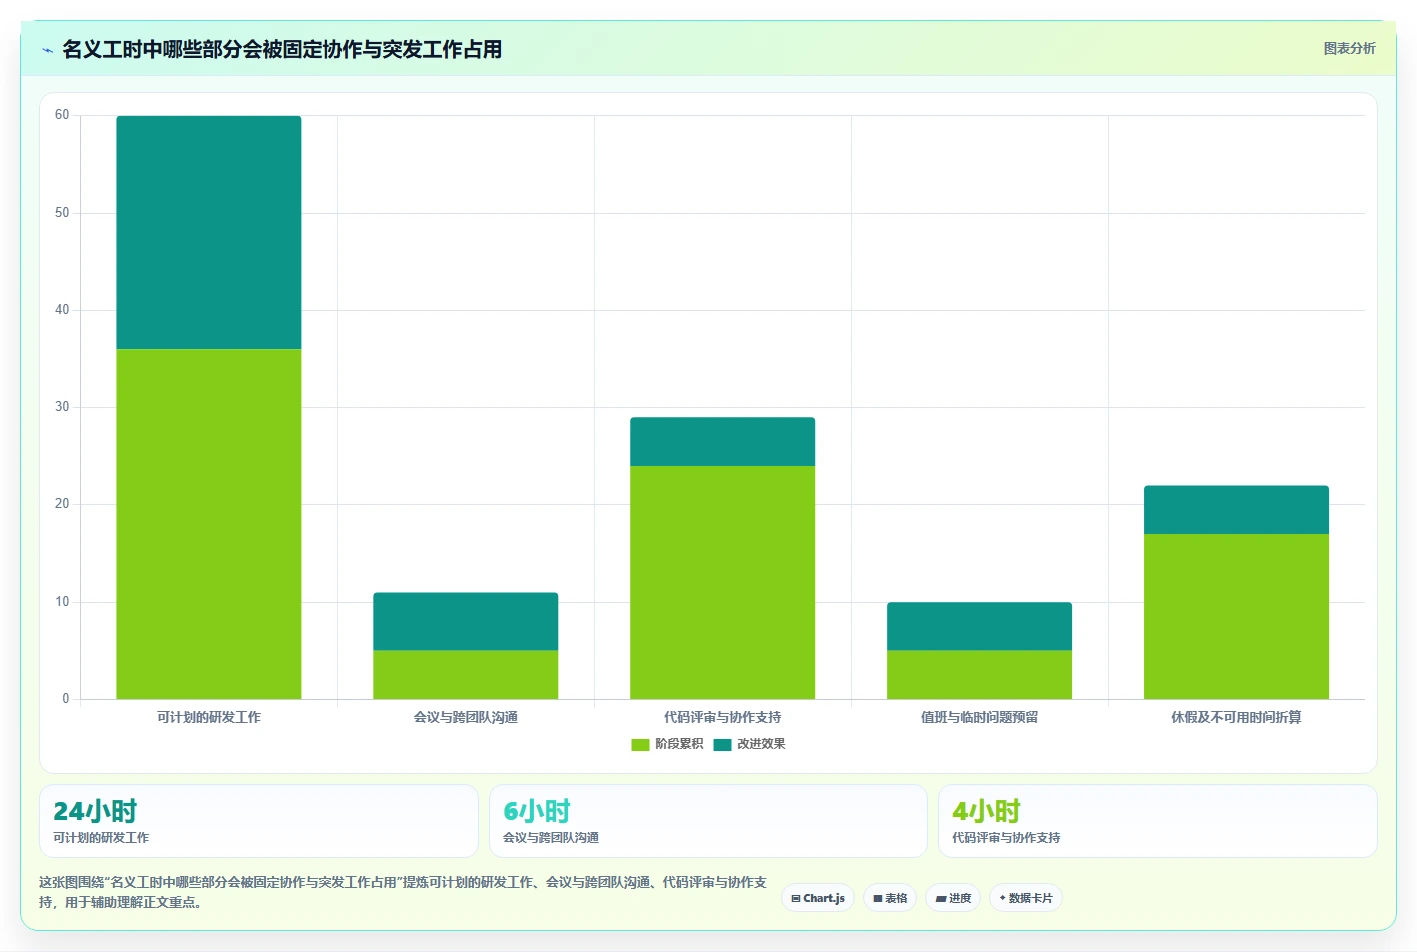The width and height of the screenshot is (1417, 952).
Task: Select dark teal segment of 会议与跨团队沟通 bar
Action: click(x=466, y=622)
